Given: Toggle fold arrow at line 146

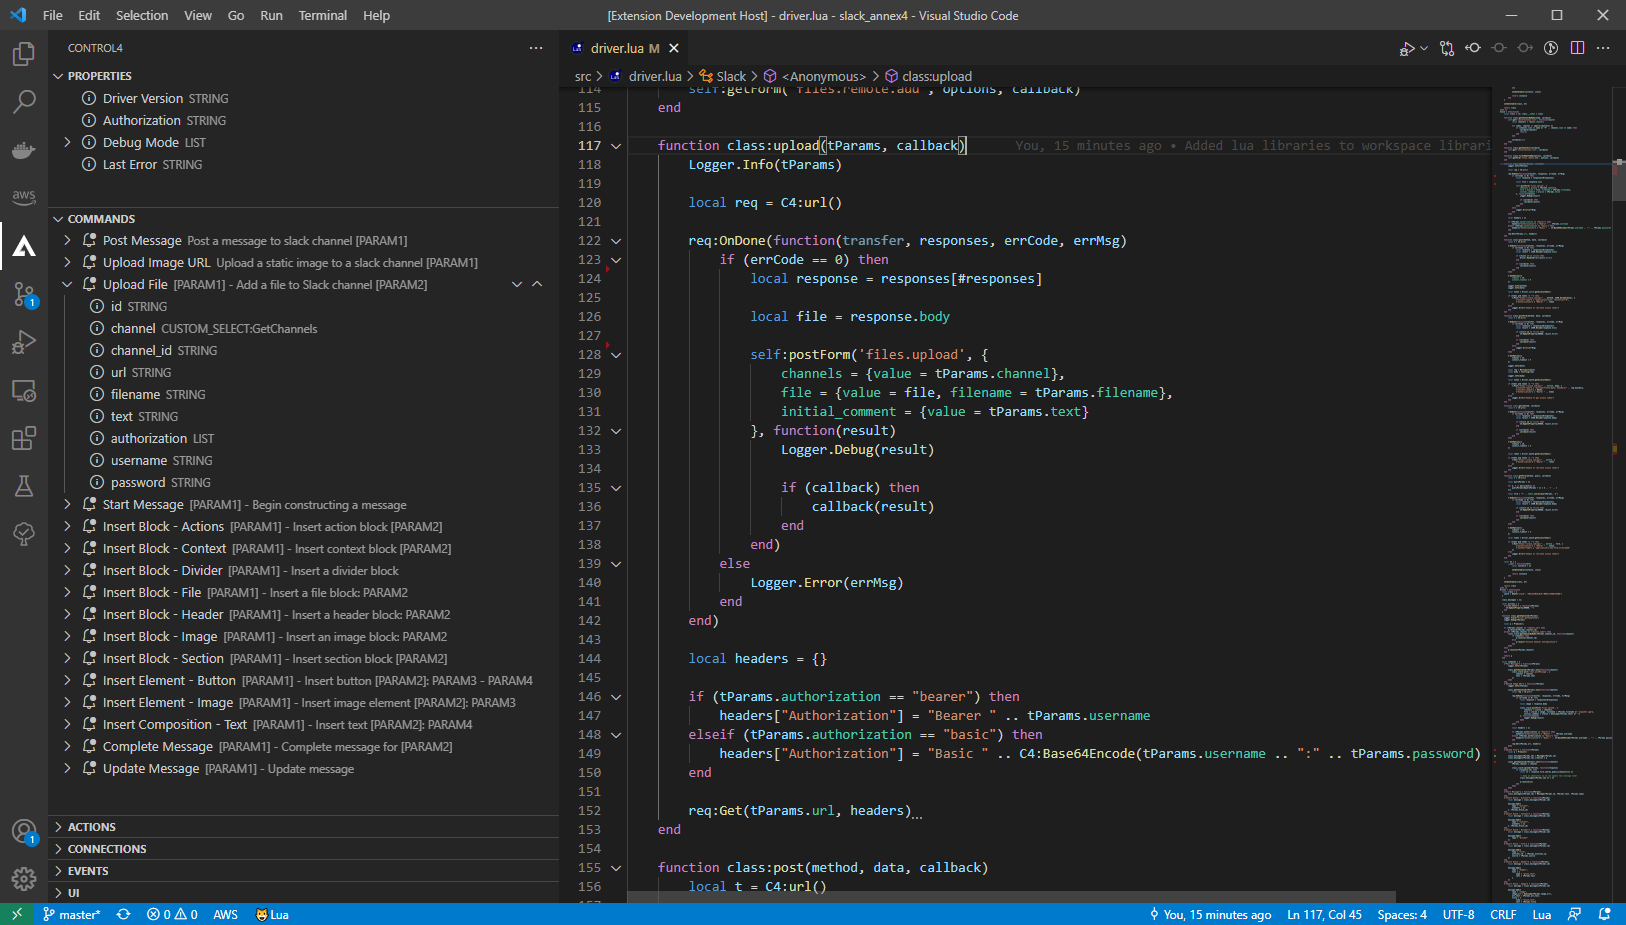Looking at the screenshot, I should coord(616,697).
